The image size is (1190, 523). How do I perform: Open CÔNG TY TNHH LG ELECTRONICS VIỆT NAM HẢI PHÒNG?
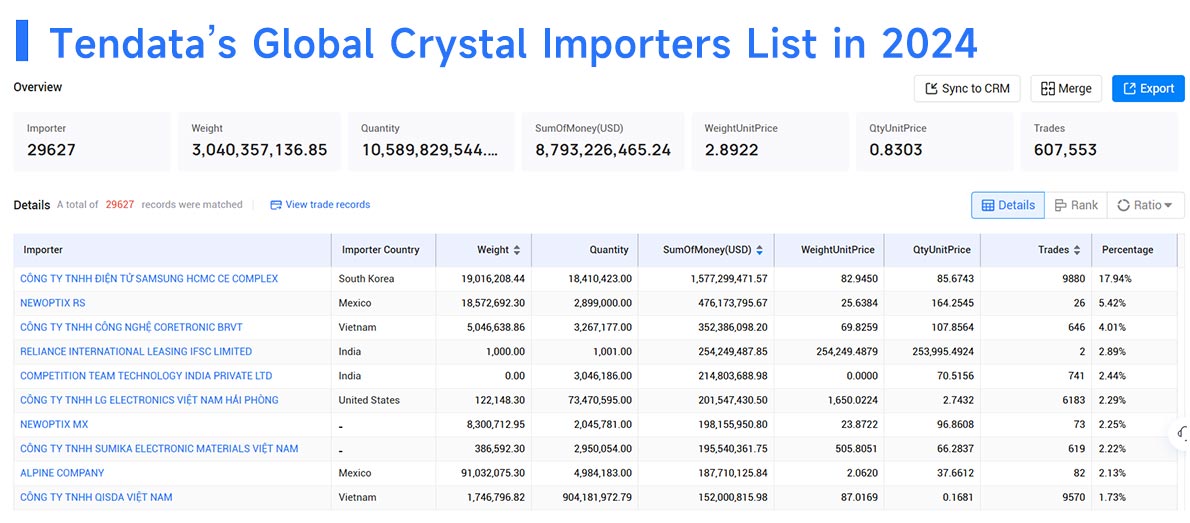click(149, 400)
